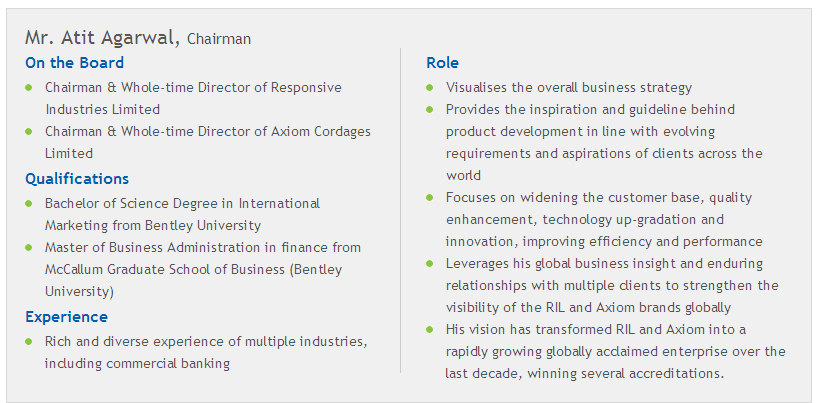
Task: Click green bullet beside 'Provides the inspiration'
Action: click(x=430, y=109)
